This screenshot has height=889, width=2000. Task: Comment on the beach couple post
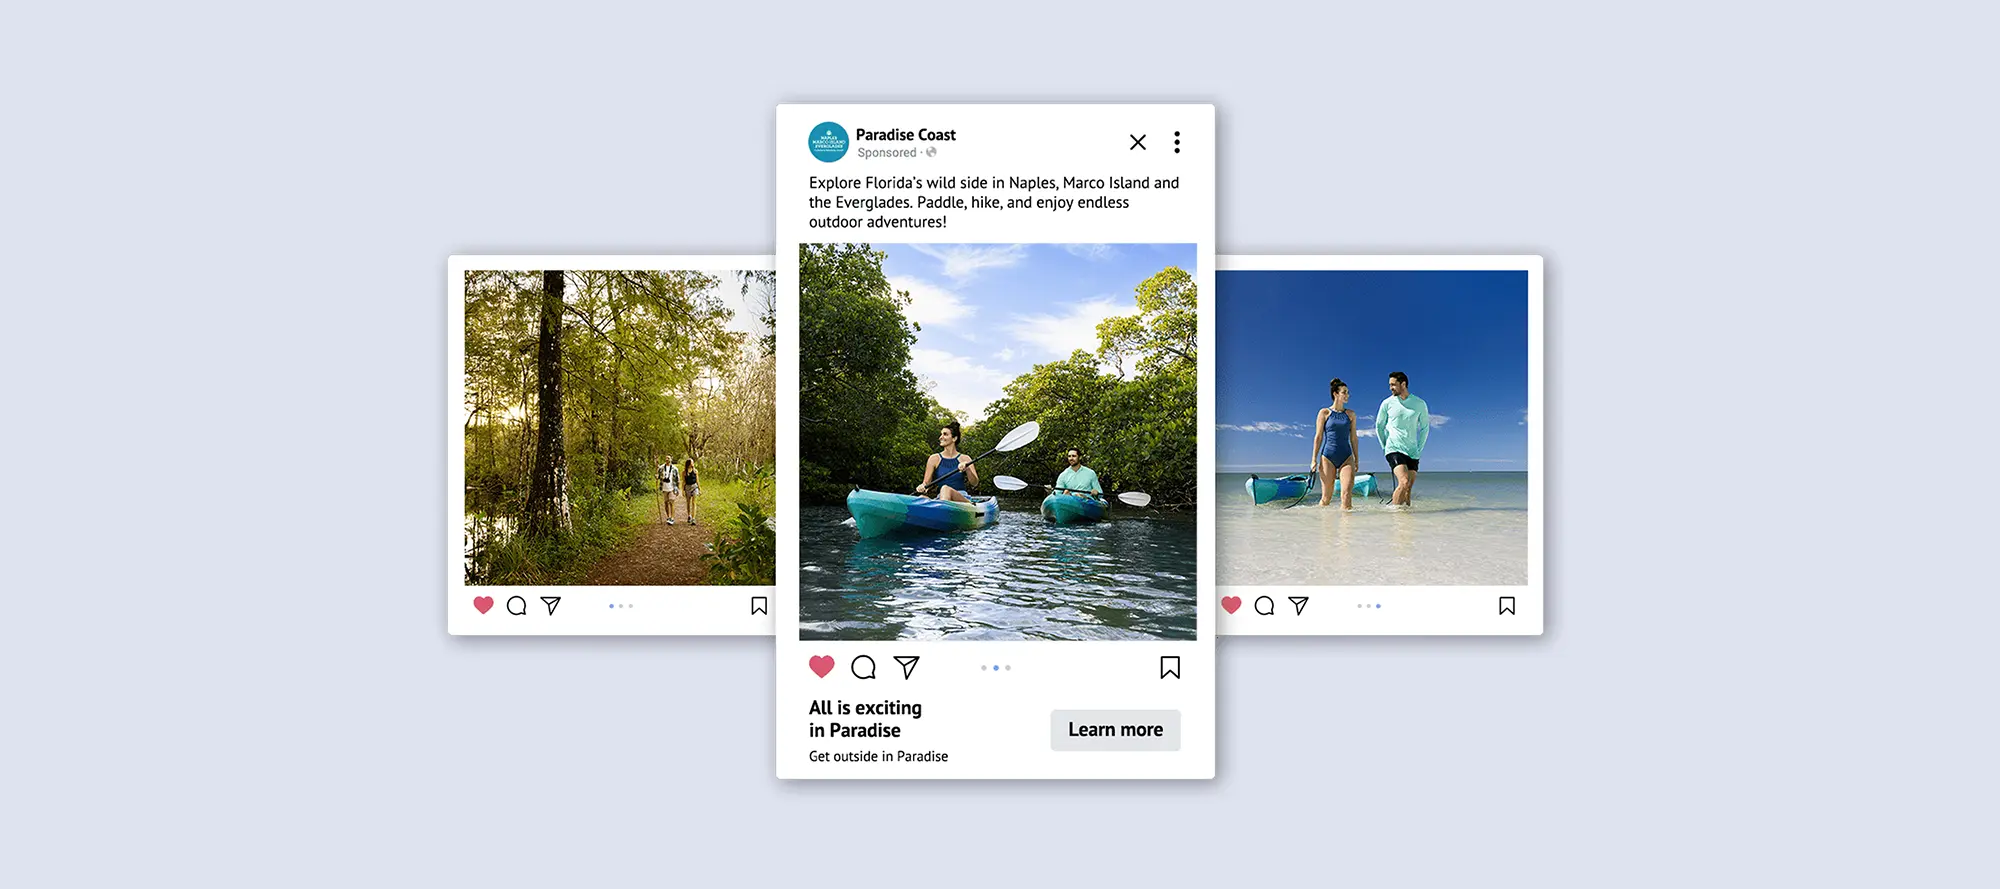pos(1264,606)
